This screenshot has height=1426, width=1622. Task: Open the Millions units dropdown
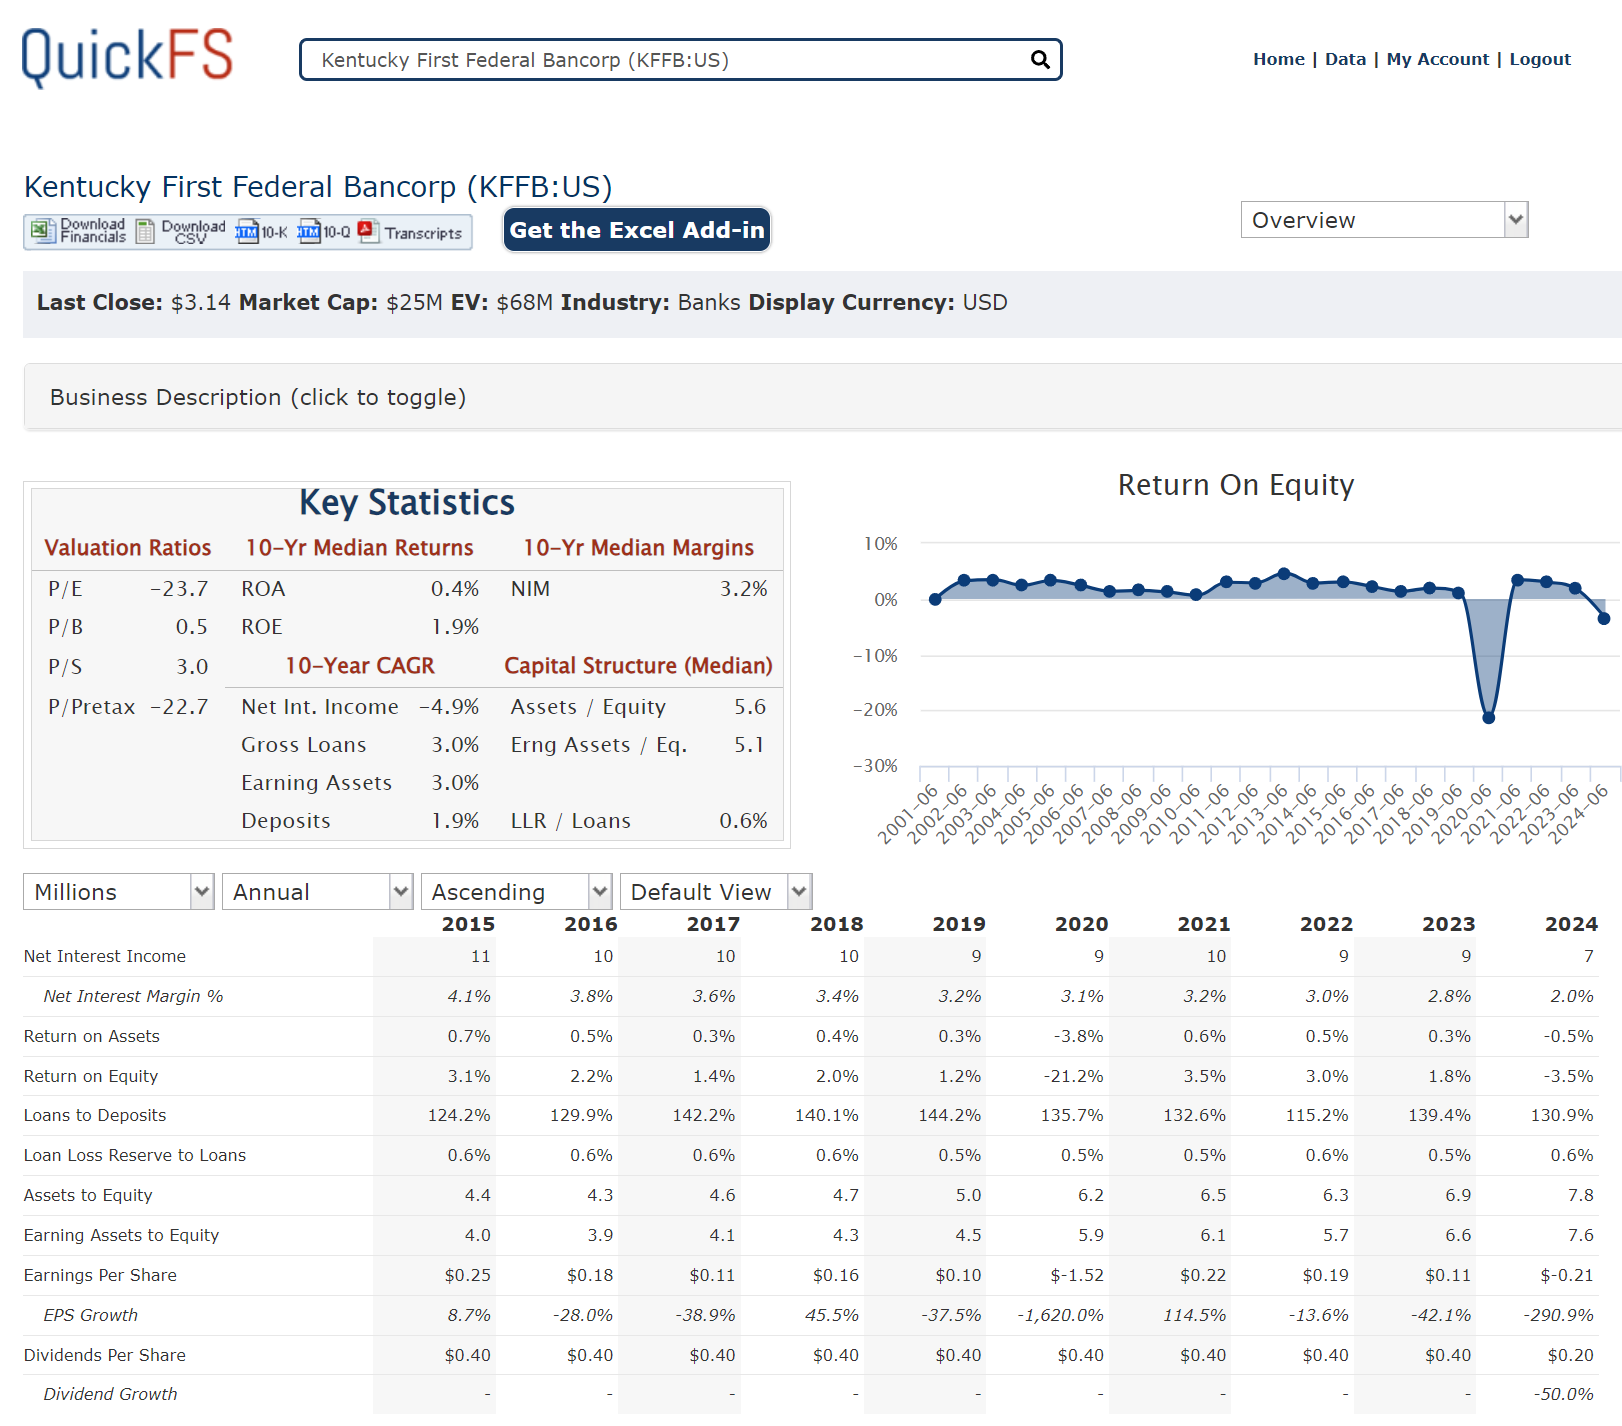(118, 892)
